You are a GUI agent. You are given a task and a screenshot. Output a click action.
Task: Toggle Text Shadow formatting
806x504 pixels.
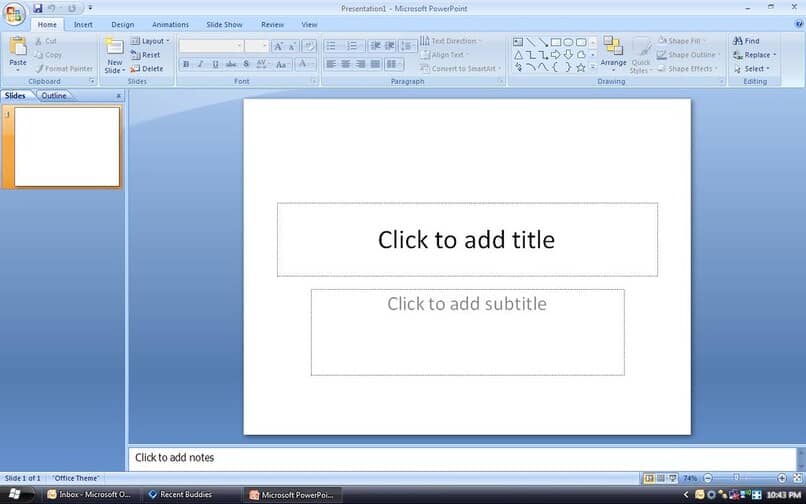coord(246,65)
